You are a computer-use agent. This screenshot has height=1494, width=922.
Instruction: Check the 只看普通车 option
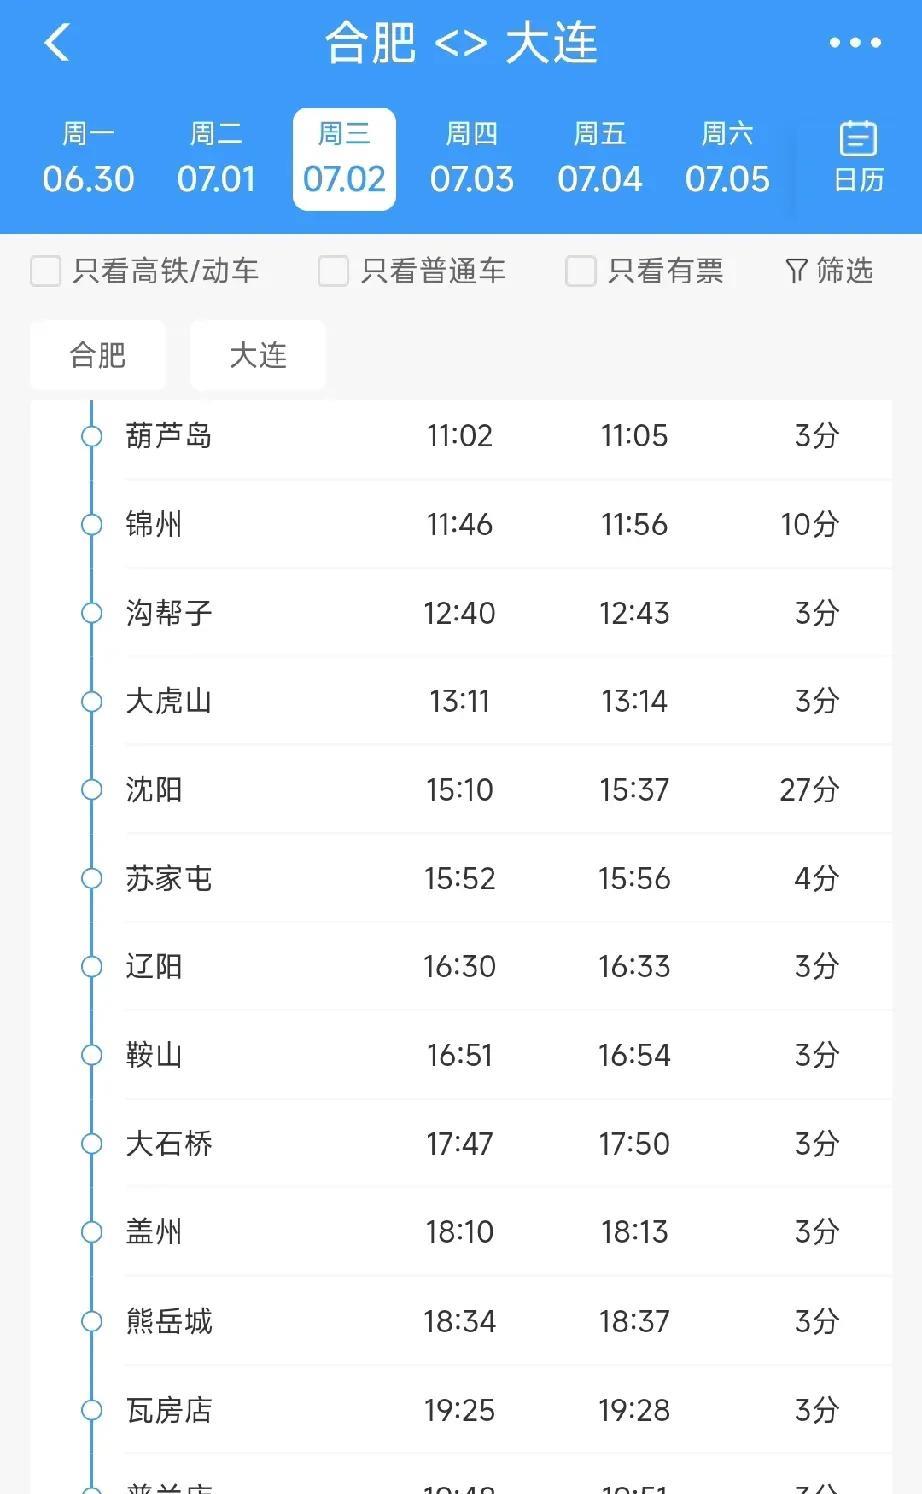(x=333, y=271)
